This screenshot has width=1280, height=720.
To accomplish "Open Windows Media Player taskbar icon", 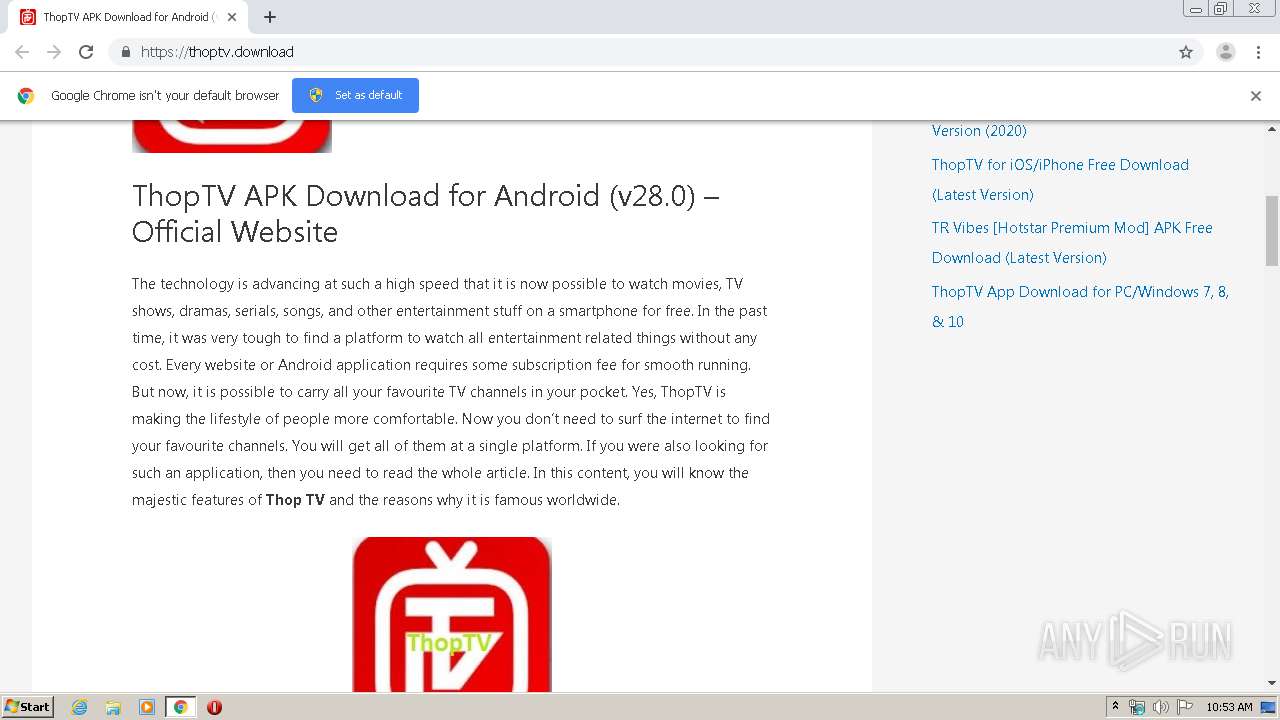I will pos(147,707).
